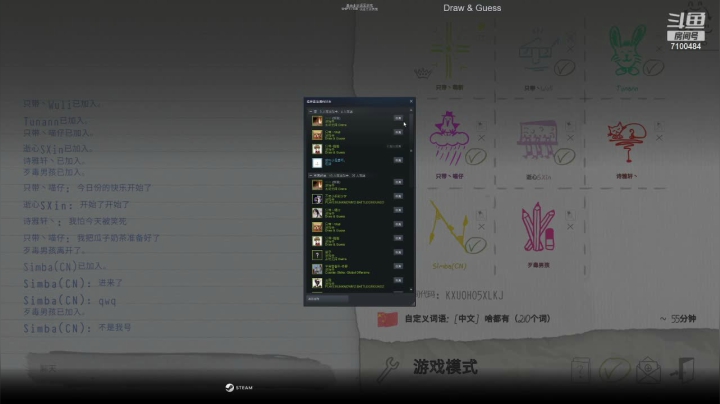This screenshot has height=404, width=720.
Task: Click the ready checkmark on Simba(CN)'s card
Action: [x=476, y=245]
